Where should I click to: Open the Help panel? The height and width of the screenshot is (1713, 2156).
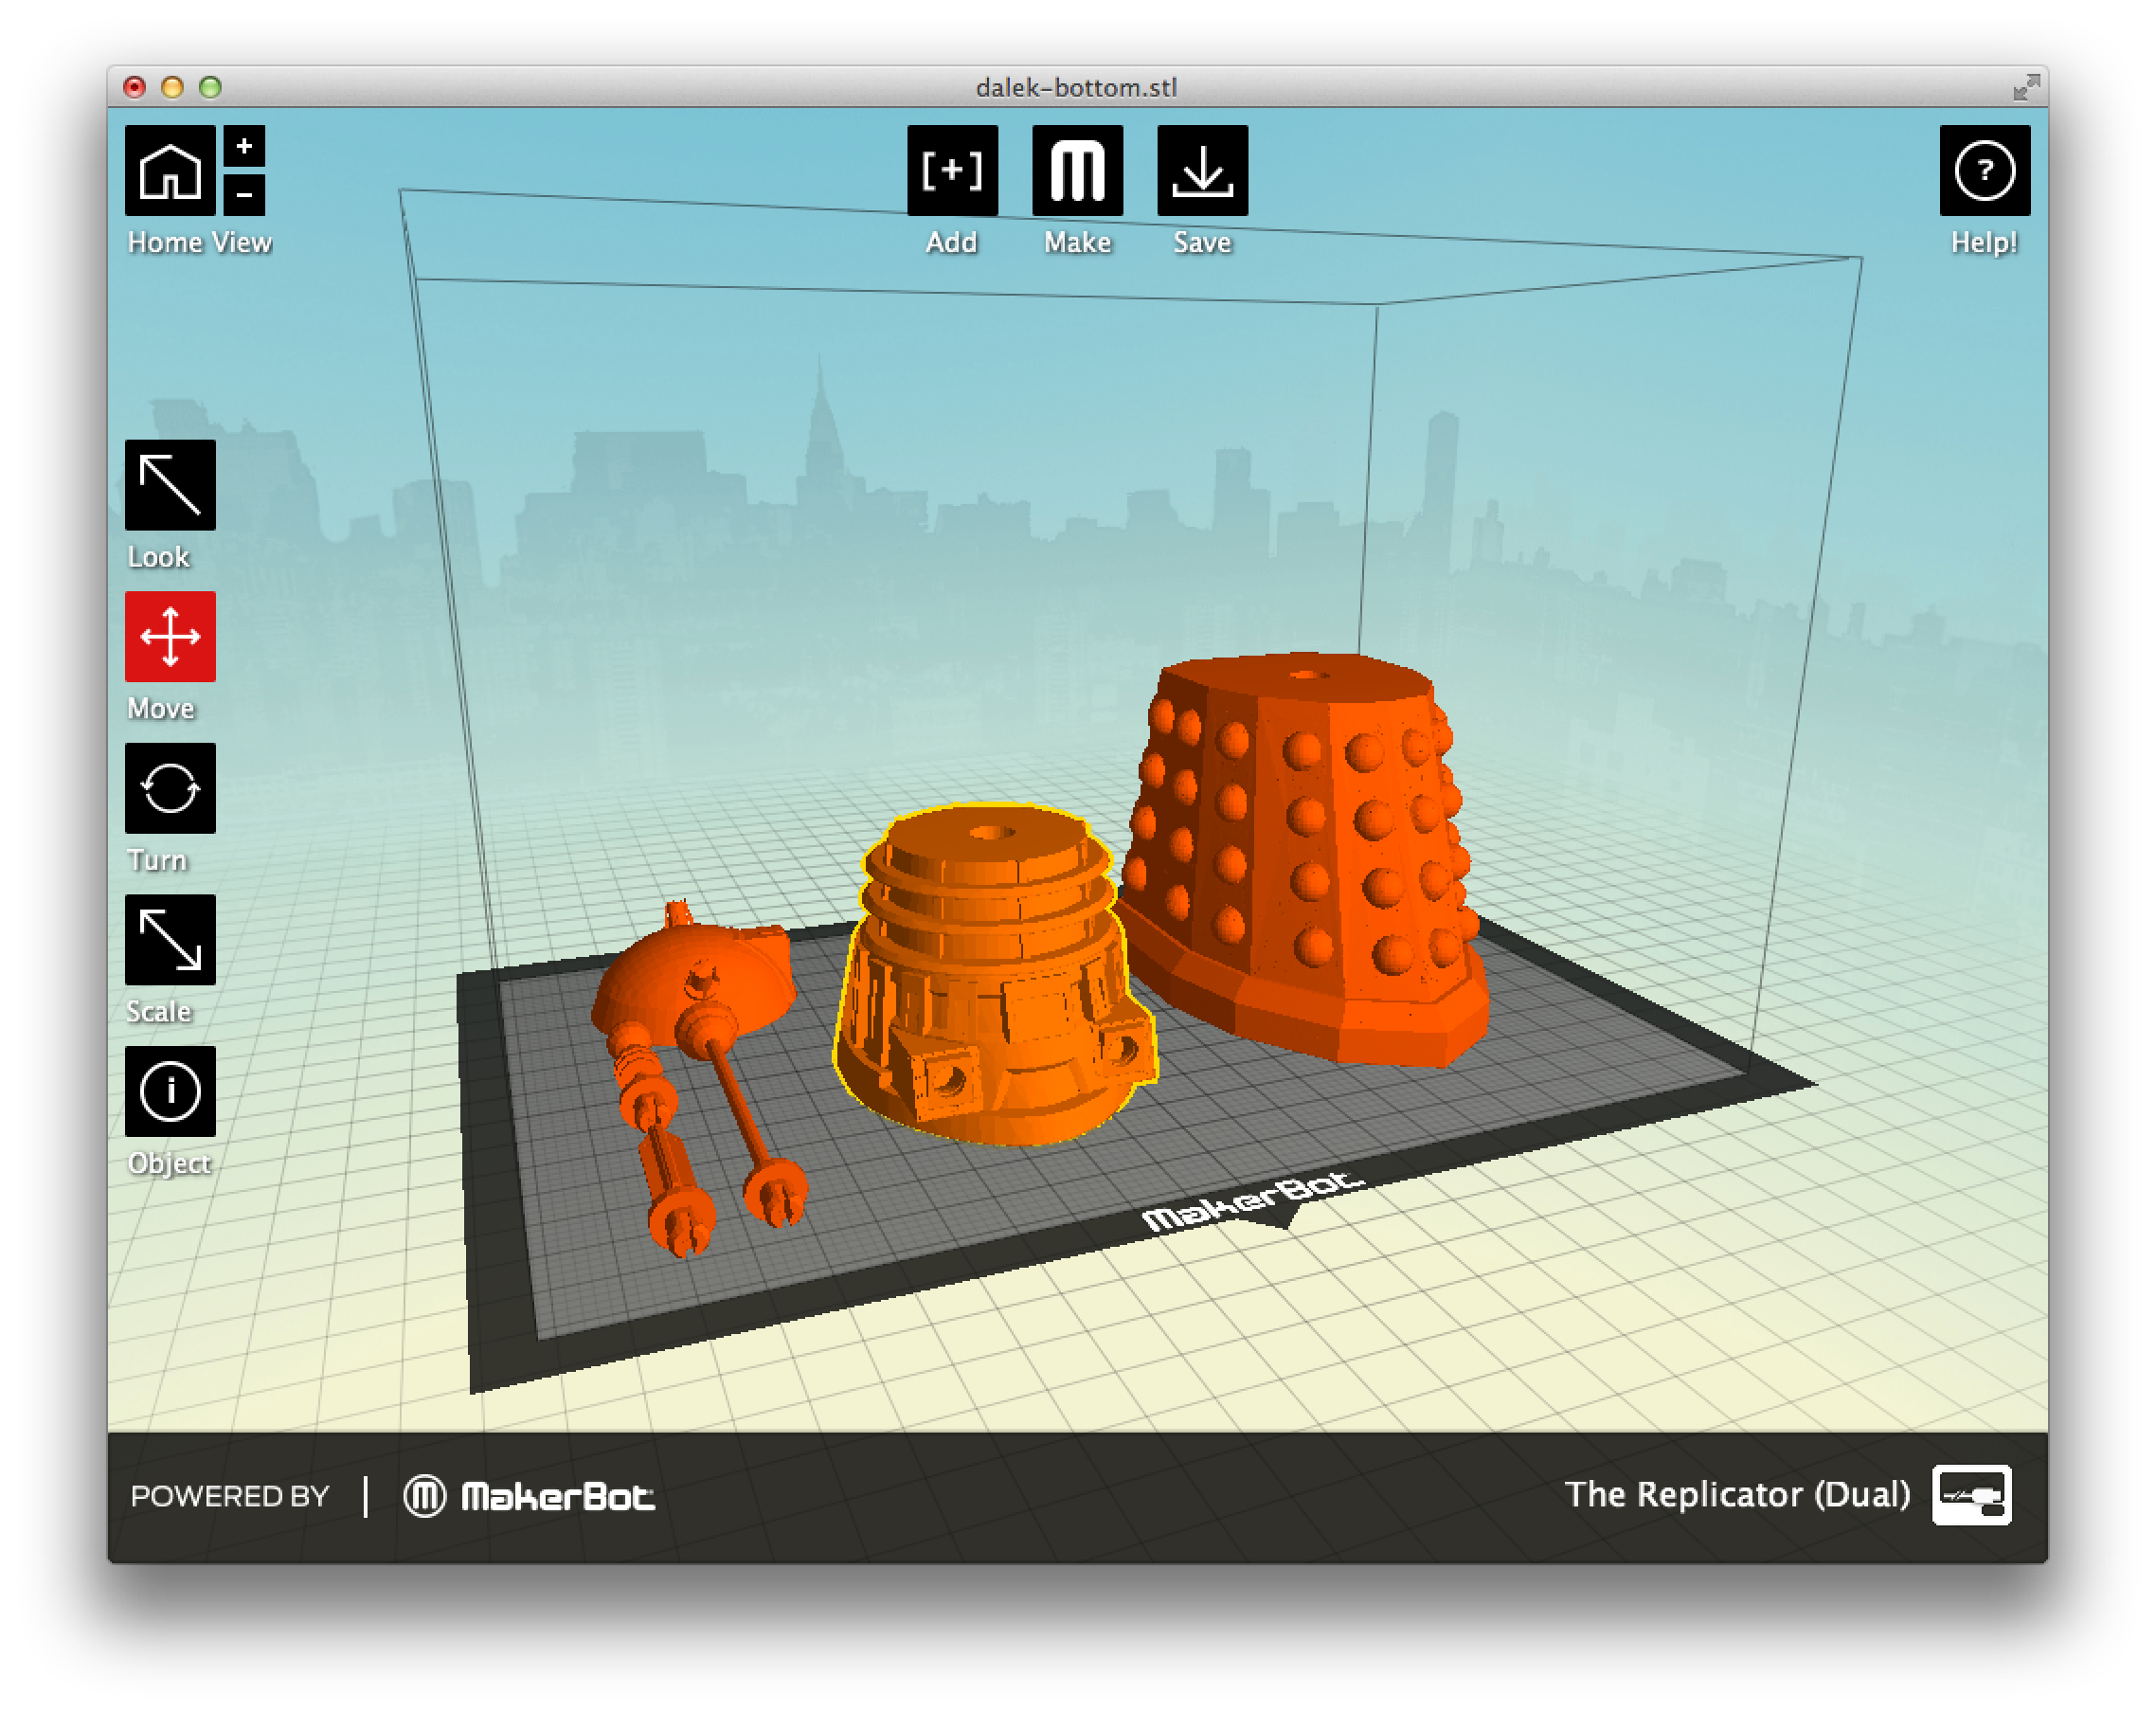pyautogui.click(x=1985, y=170)
